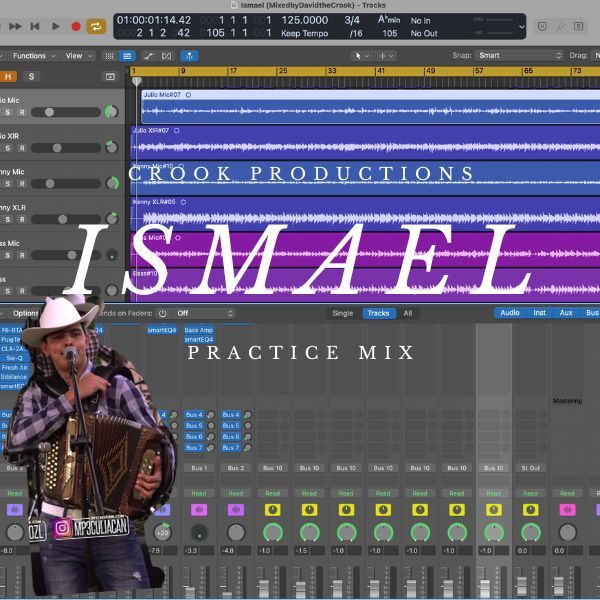600x600 pixels.
Task: Open the CLA-2A plugin slot
Action: [x=13, y=349]
